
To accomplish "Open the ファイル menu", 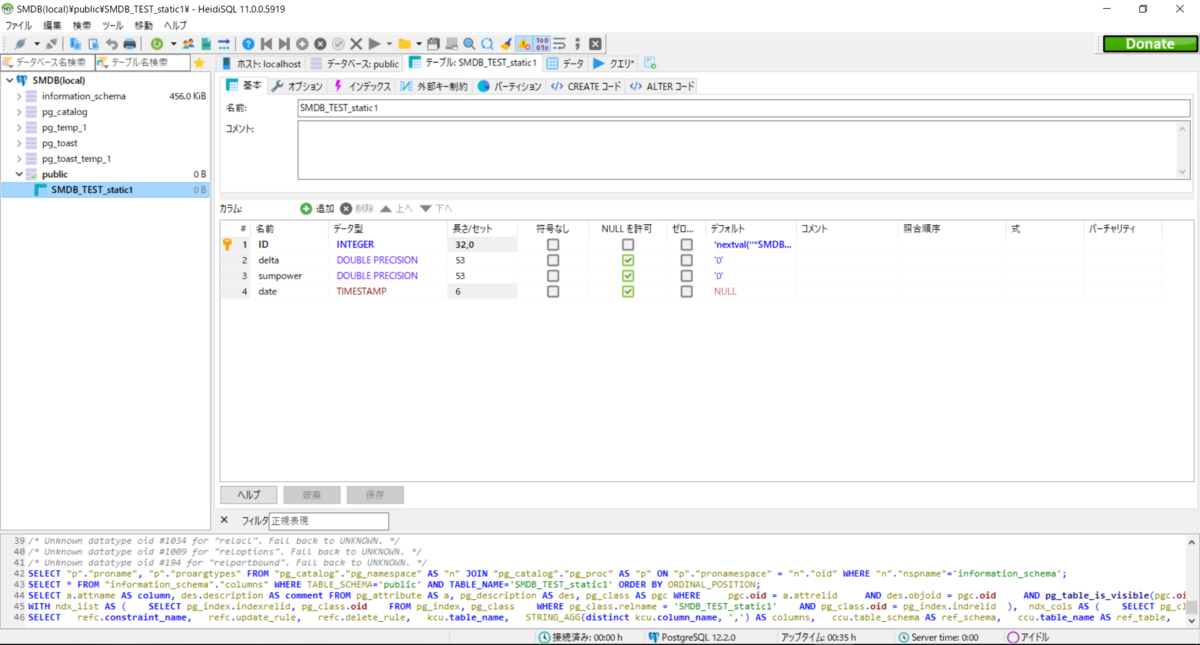I will coord(19,25).
